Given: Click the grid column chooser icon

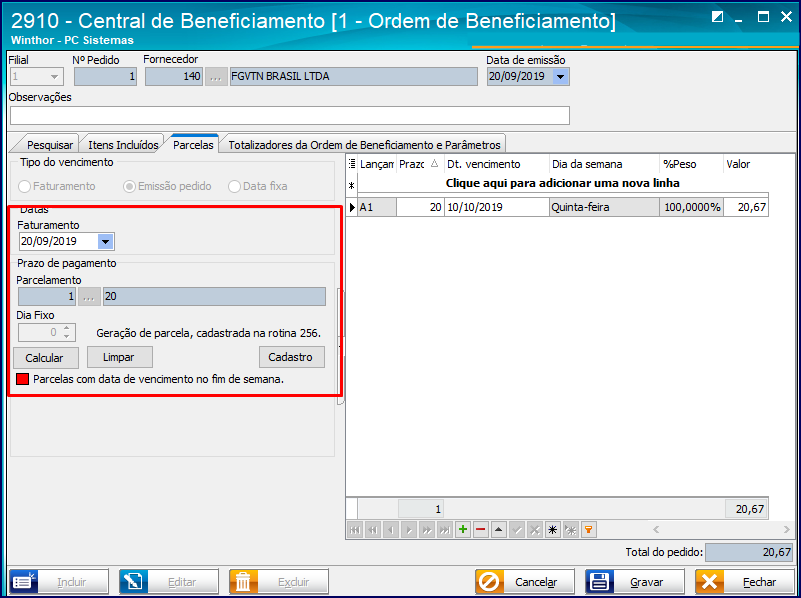Looking at the screenshot, I should point(351,164).
